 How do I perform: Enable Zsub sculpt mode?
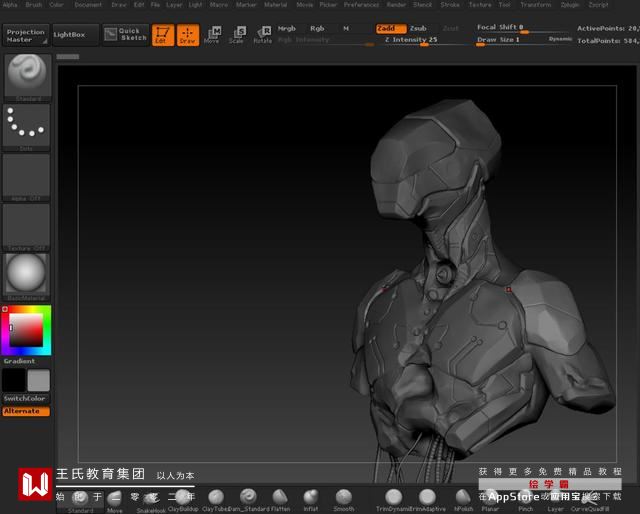pos(418,29)
